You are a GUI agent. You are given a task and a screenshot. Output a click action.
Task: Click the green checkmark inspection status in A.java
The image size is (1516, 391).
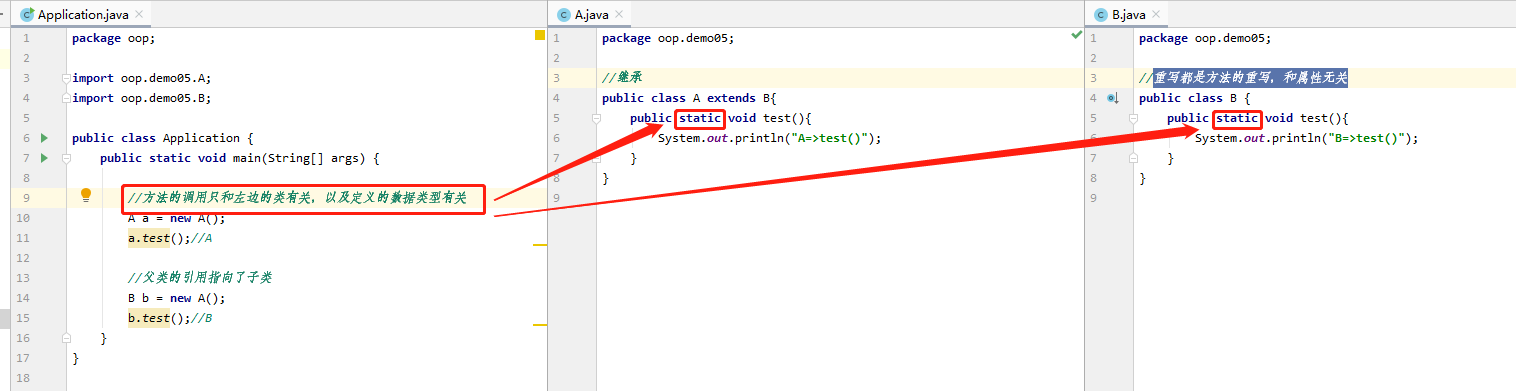1076,35
